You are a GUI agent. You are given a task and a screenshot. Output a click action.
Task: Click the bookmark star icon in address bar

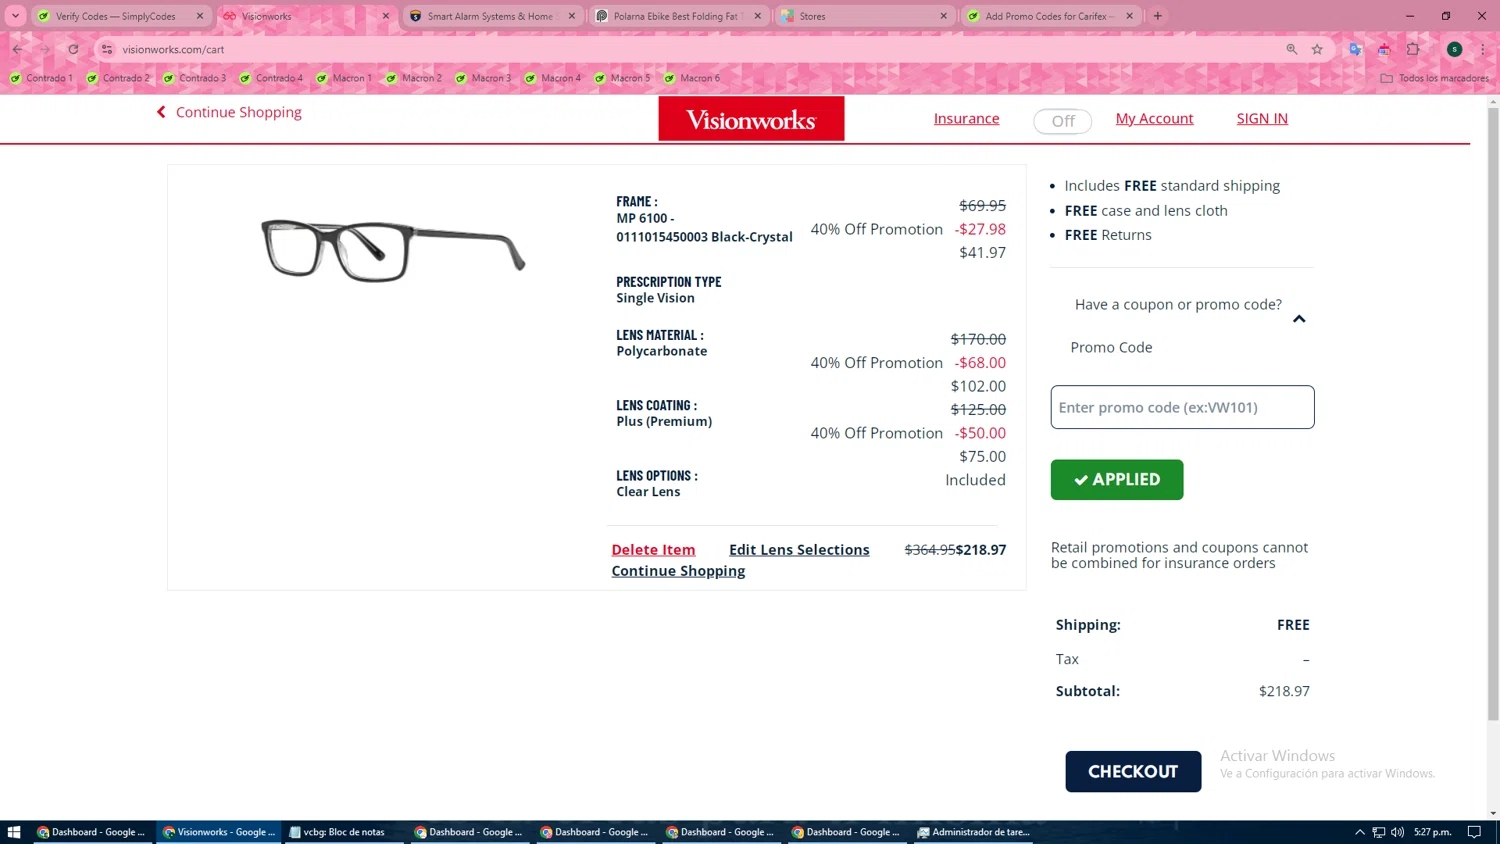1317,49
